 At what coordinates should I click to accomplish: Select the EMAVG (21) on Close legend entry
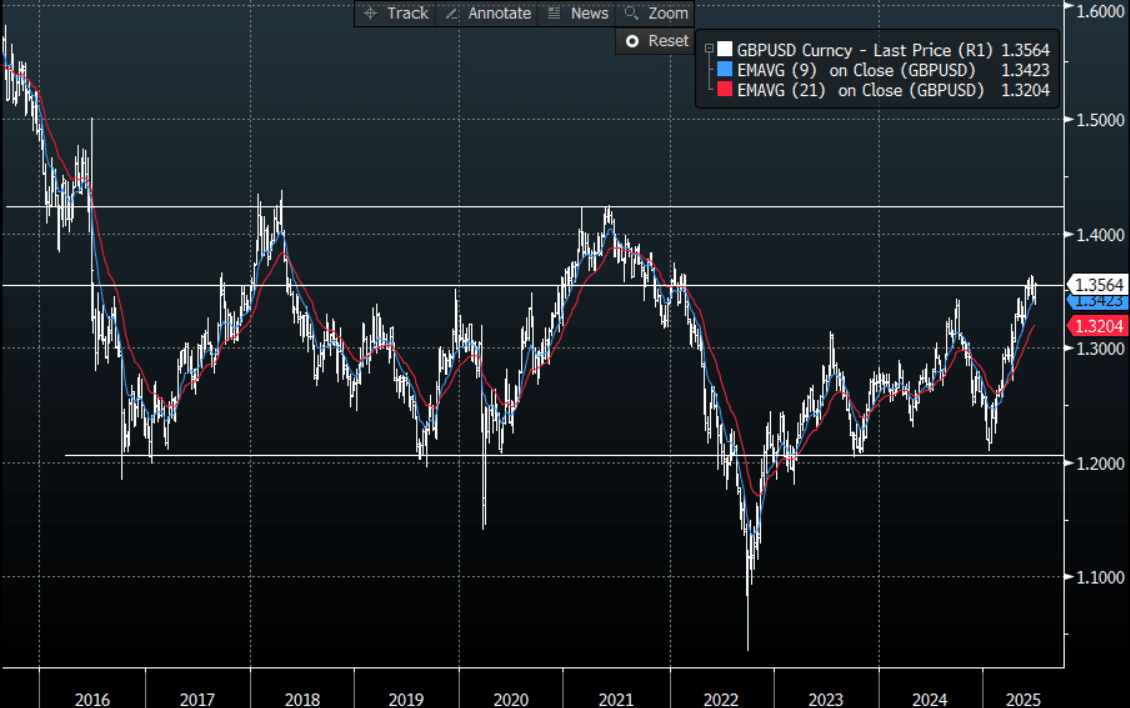click(861, 90)
